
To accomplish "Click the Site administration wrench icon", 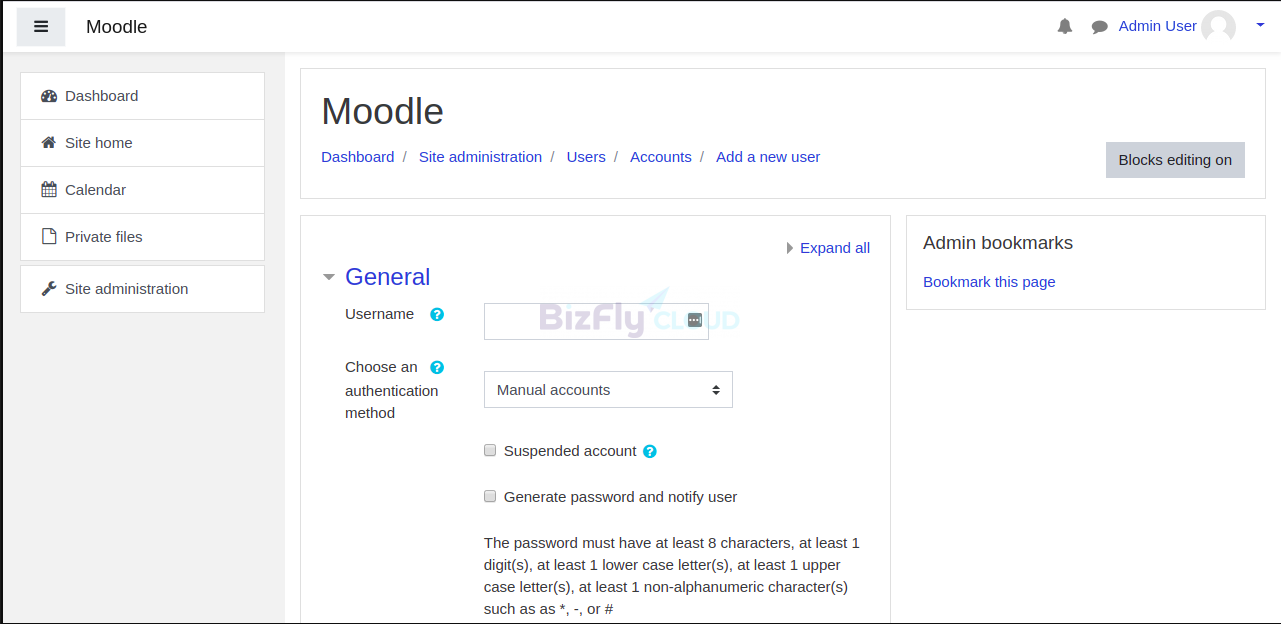I will (49, 289).
